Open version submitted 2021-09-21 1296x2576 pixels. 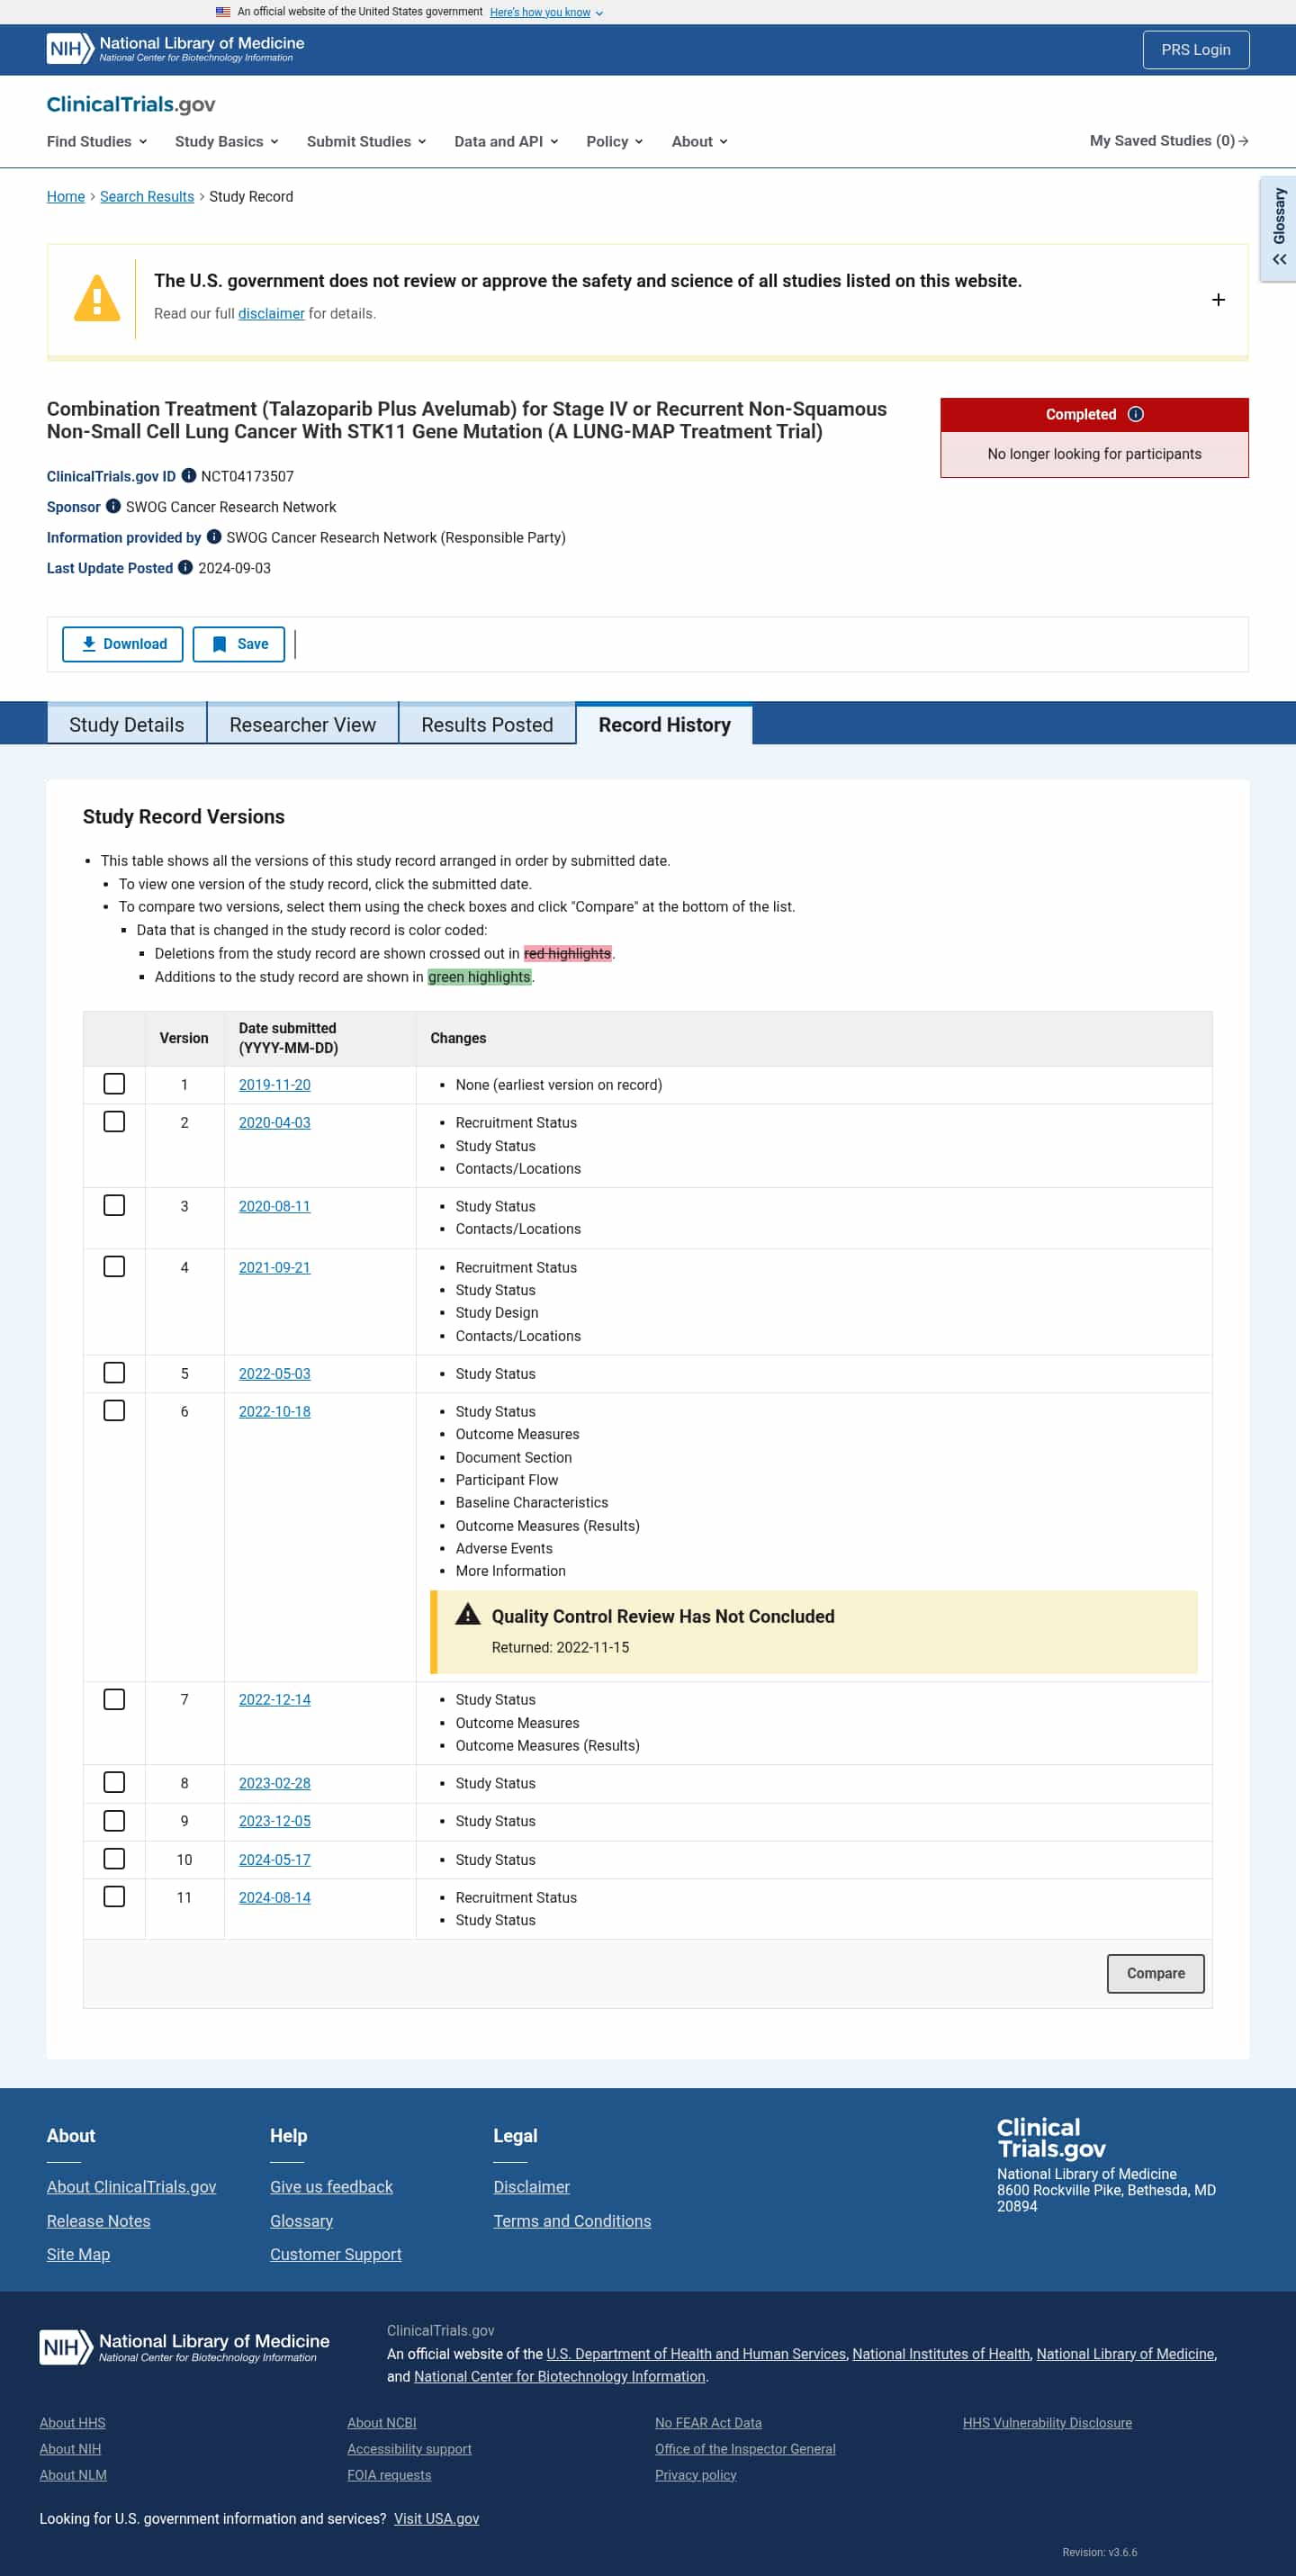pyautogui.click(x=275, y=1268)
